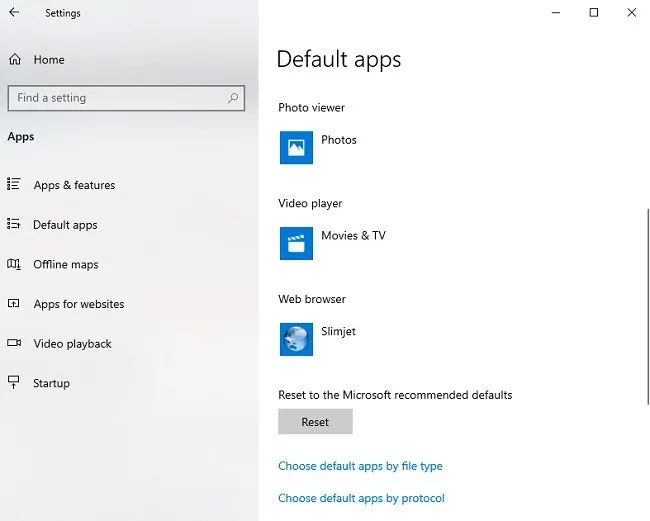Screen dimensions: 650x521
Task: Open Choose default apps by protocol
Action: pyautogui.click(x=361, y=498)
